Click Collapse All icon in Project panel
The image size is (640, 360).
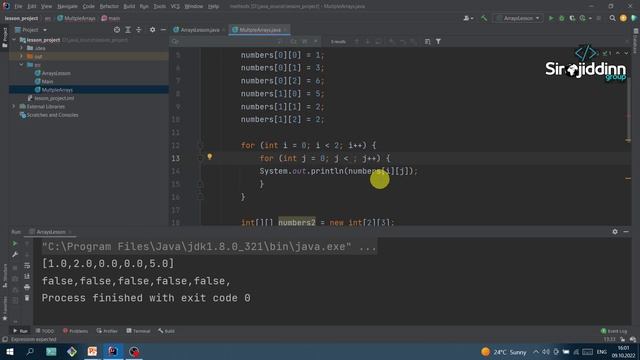(138, 30)
